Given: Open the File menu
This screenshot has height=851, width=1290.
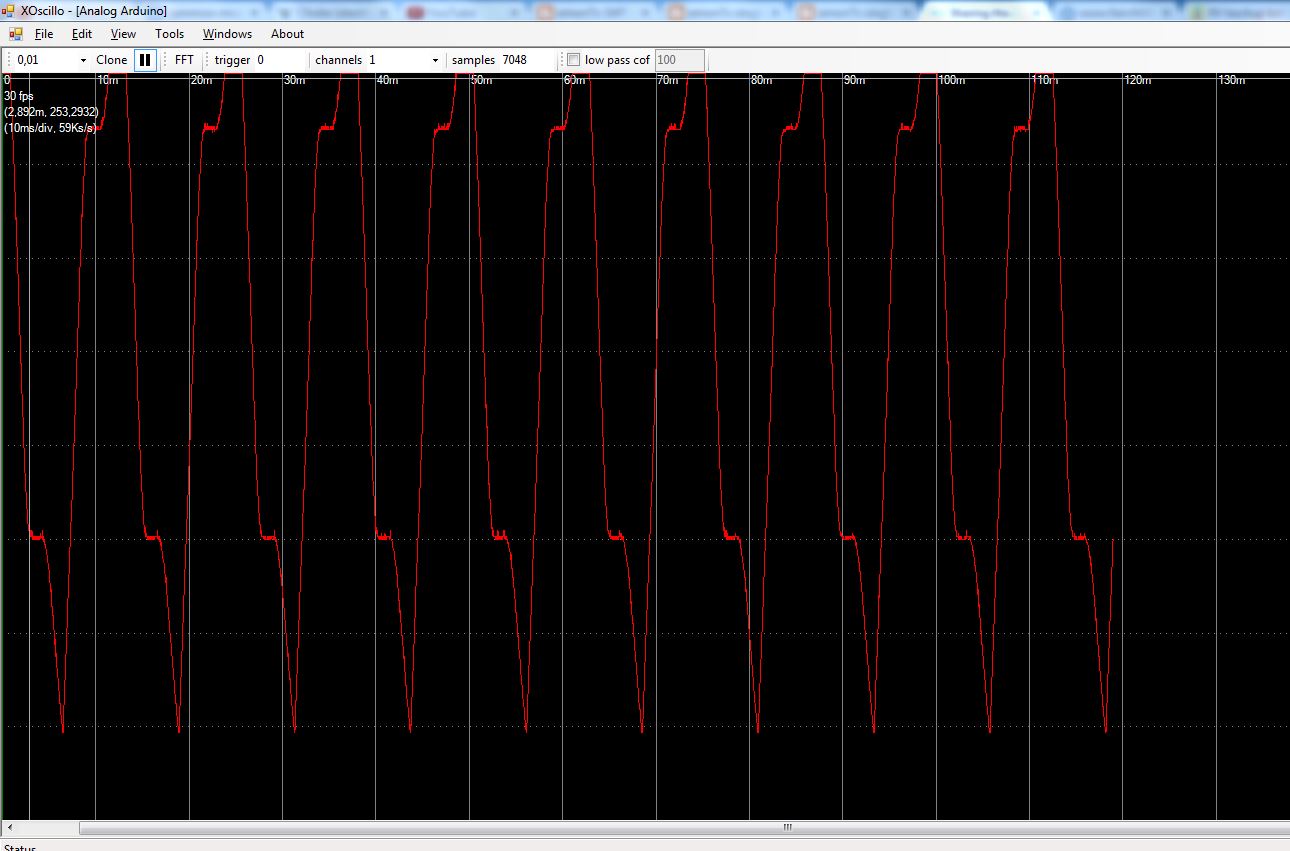Looking at the screenshot, I should click(44, 34).
